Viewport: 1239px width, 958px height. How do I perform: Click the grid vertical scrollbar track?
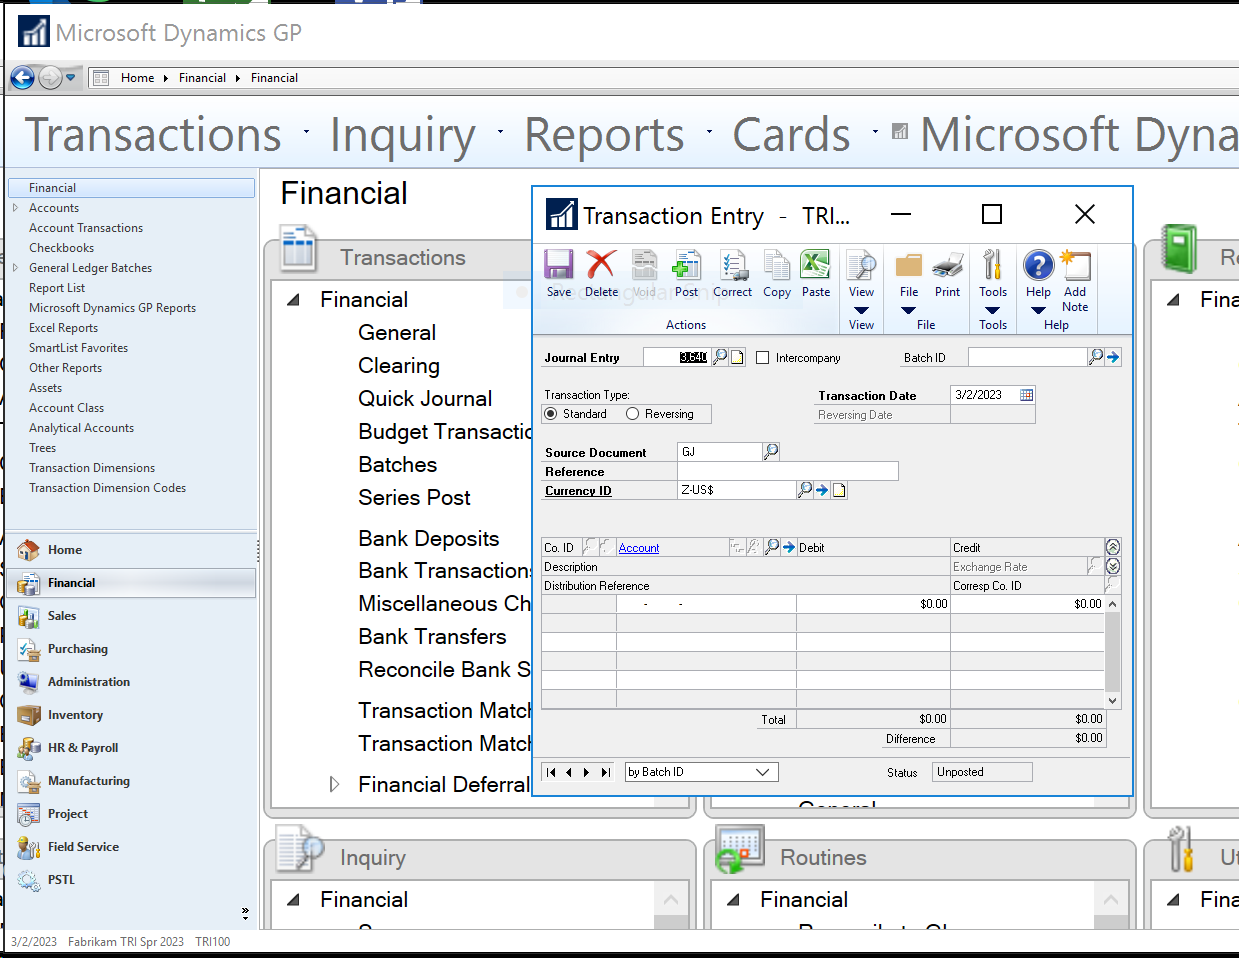click(x=1113, y=652)
